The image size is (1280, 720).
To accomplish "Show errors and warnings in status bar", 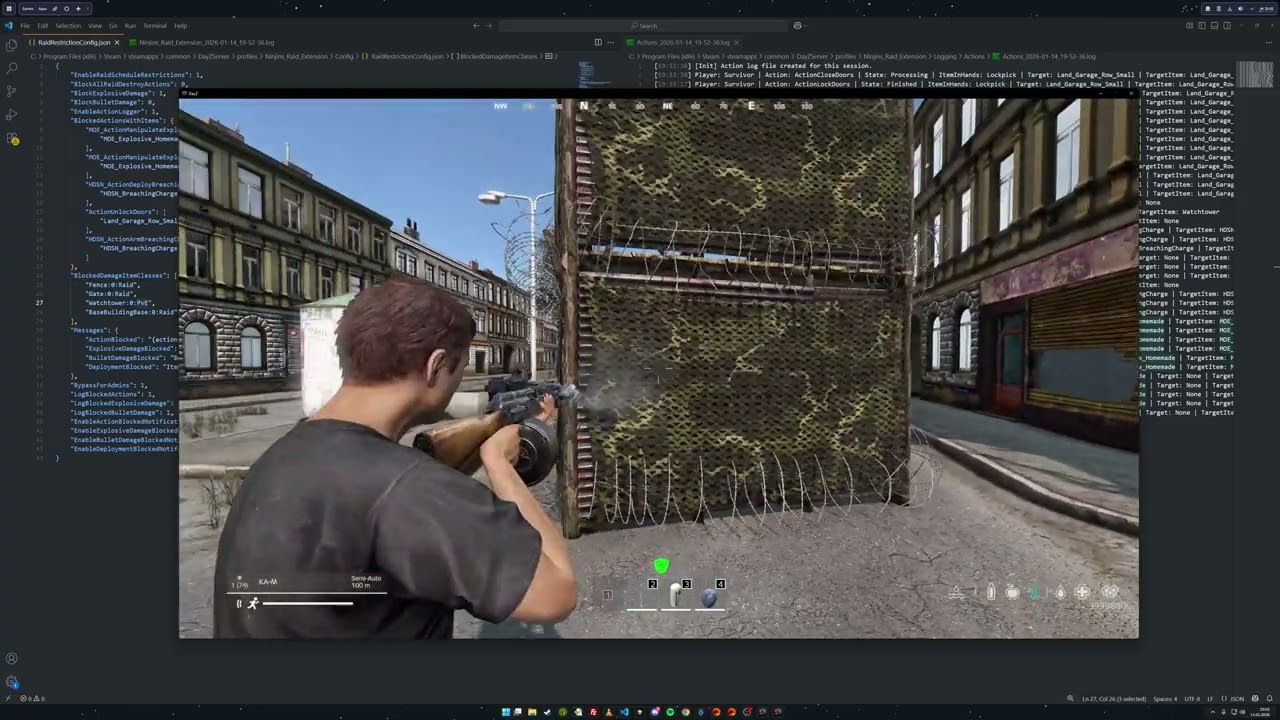I will pyautogui.click(x=33, y=698).
